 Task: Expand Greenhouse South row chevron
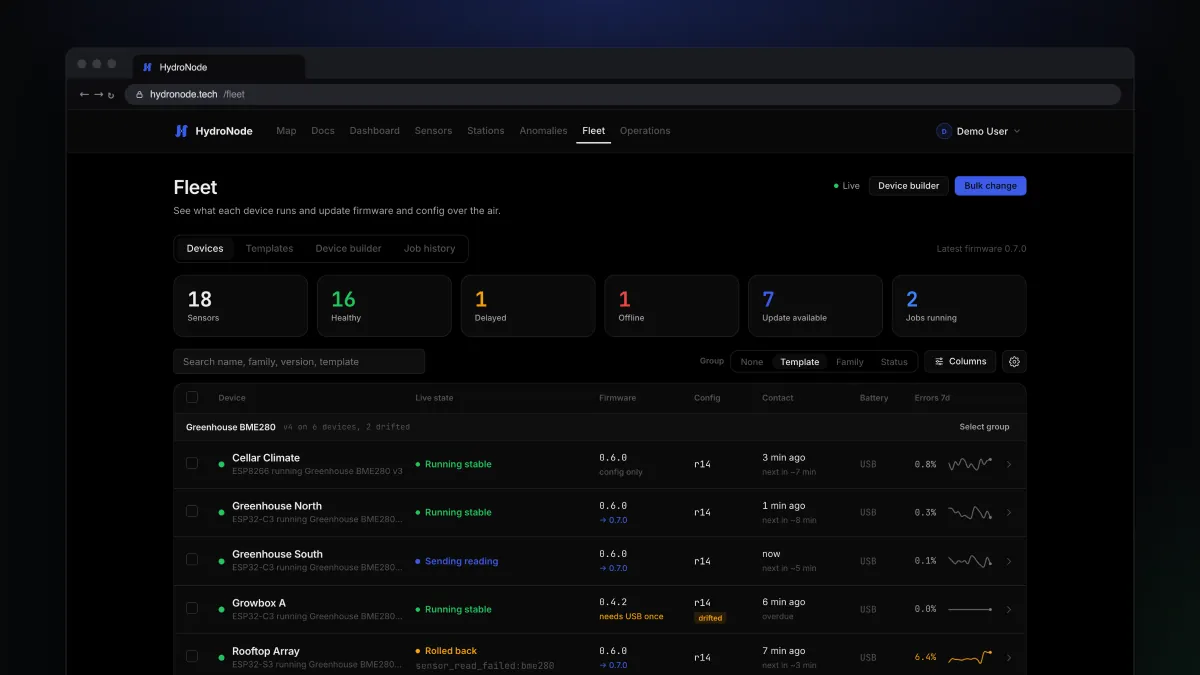[1009, 561]
